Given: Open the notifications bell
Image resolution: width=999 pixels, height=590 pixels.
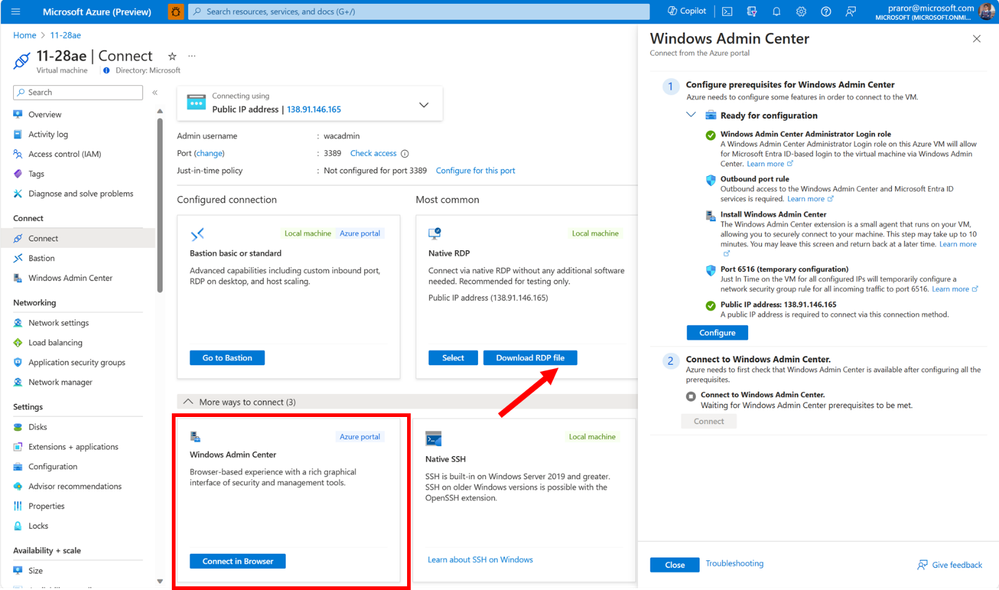Looking at the screenshot, I should [x=776, y=11].
